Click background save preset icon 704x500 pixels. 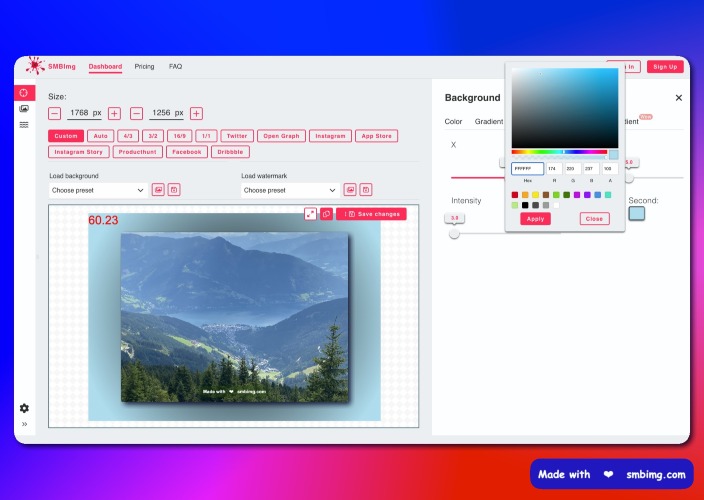pyautogui.click(x=174, y=190)
